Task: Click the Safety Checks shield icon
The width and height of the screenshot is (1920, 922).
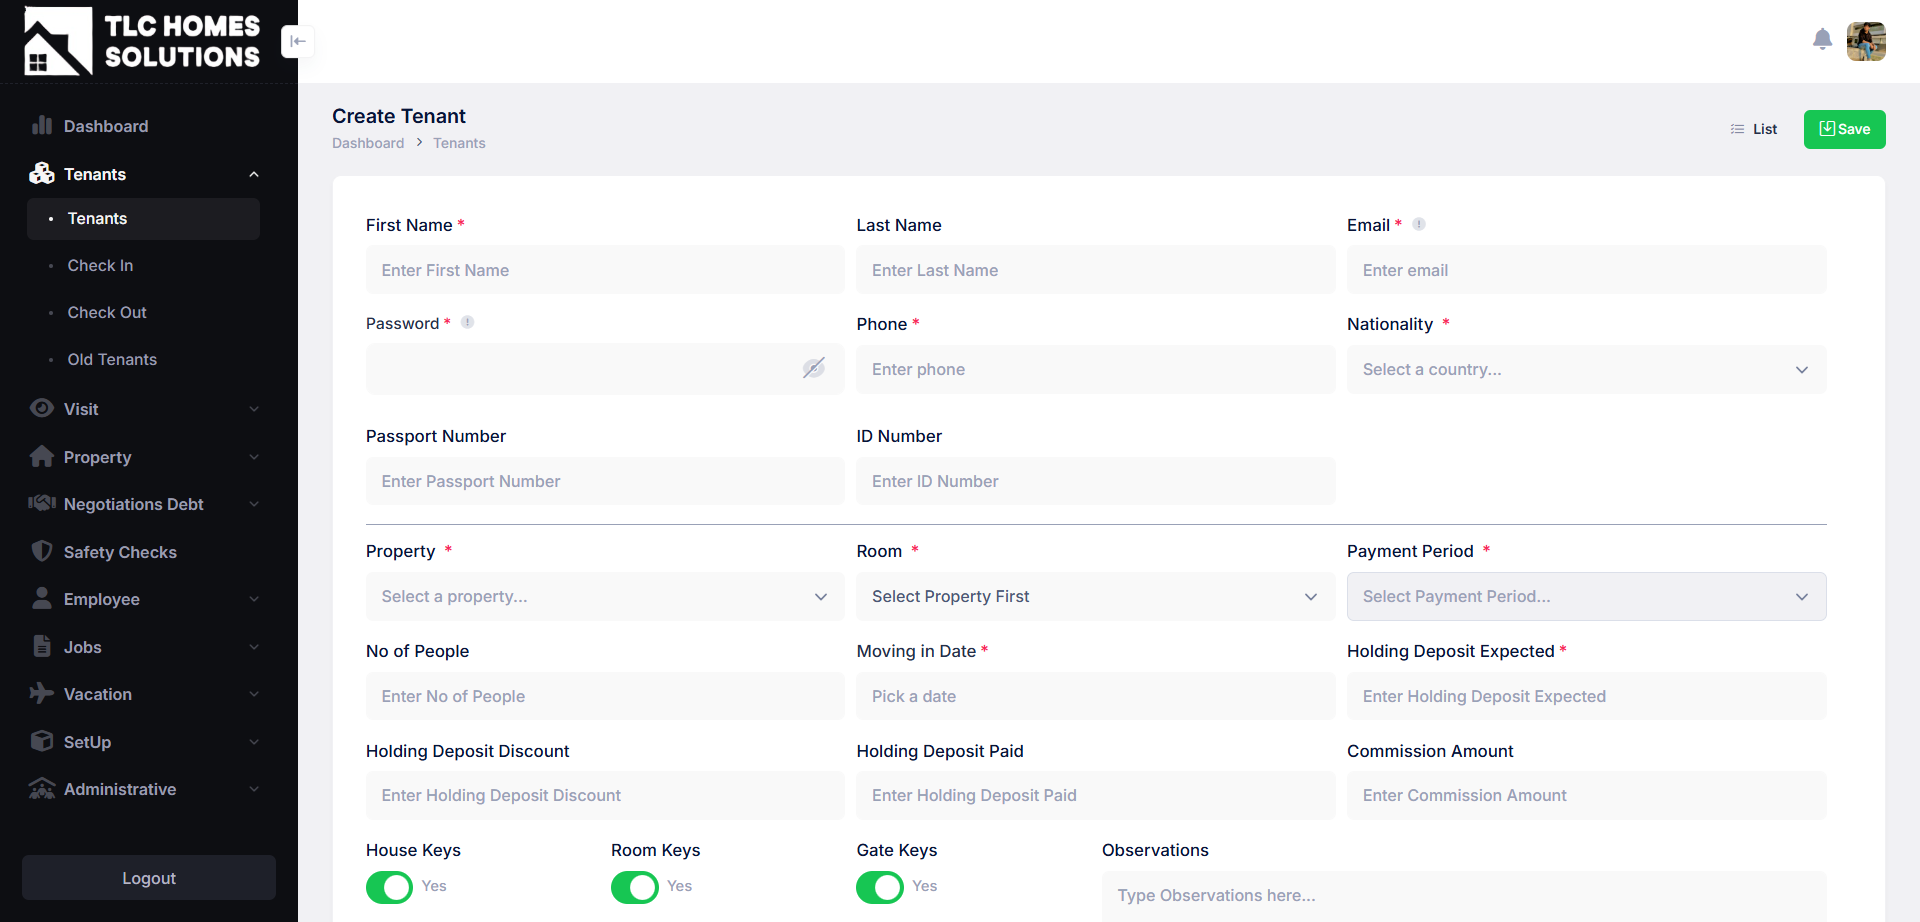Action: point(42,551)
